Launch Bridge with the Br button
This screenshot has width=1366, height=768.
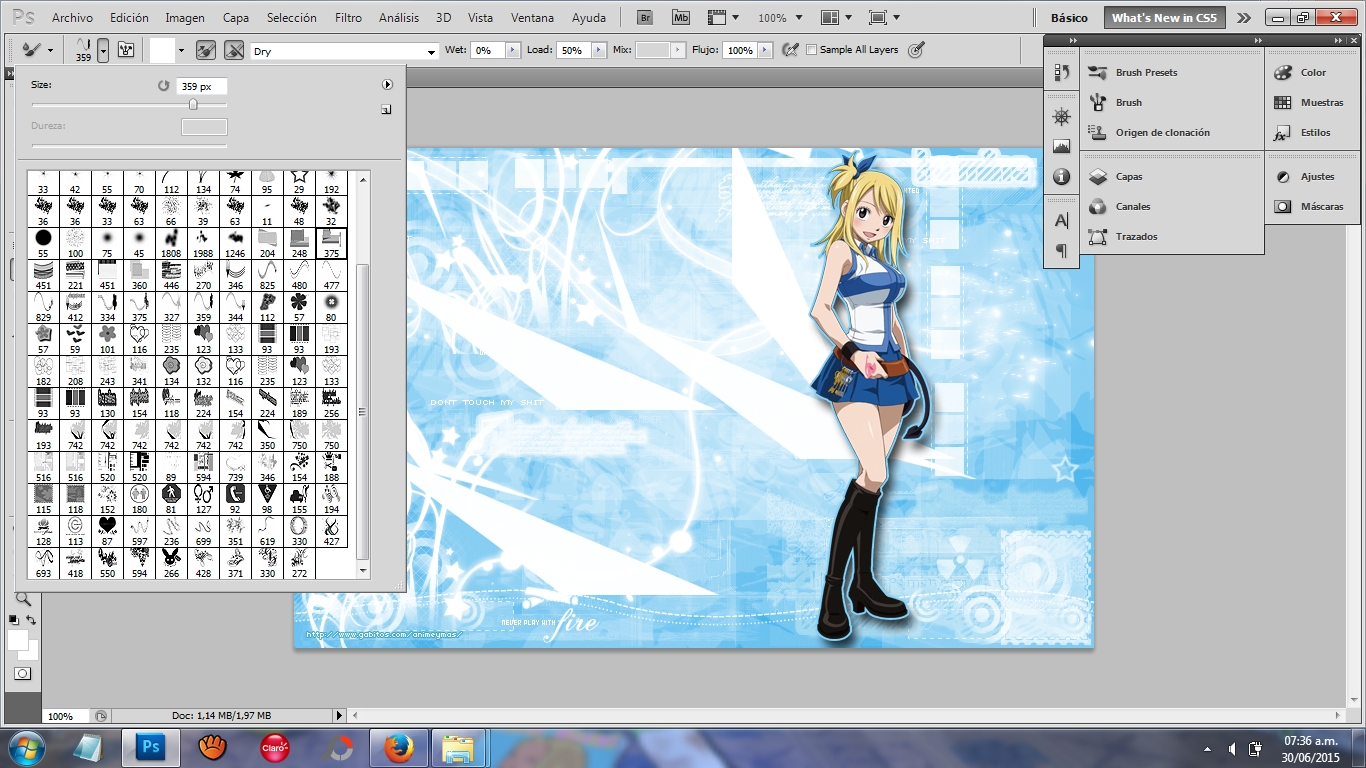(x=646, y=18)
